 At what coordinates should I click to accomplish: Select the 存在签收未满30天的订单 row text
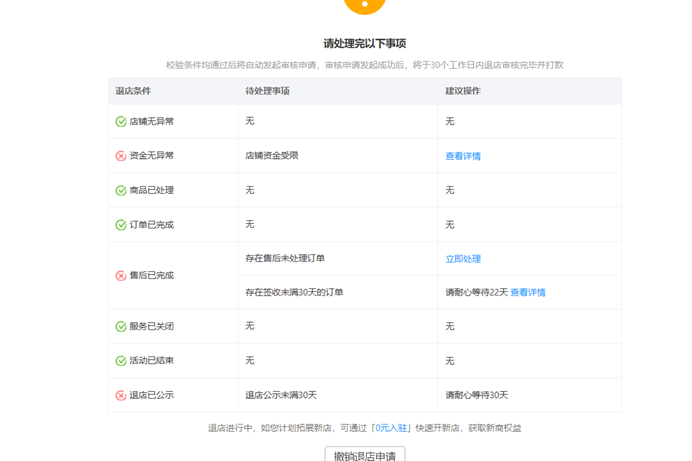coord(294,293)
